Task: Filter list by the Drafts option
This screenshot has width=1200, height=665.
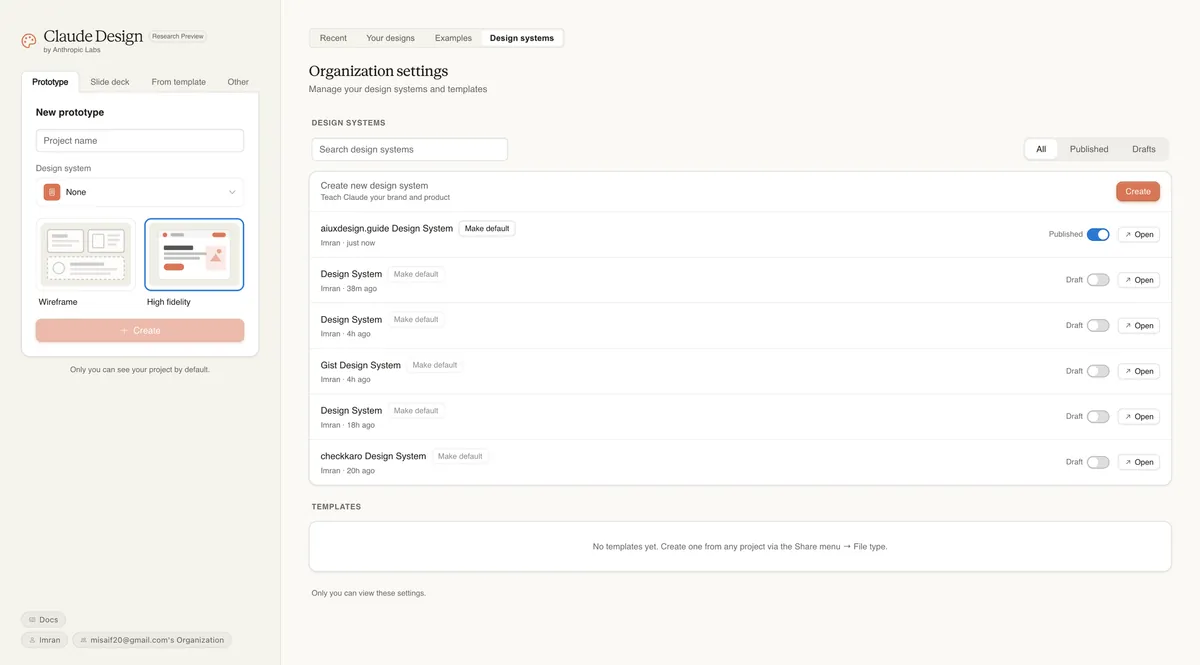Action: (1143, 149)
